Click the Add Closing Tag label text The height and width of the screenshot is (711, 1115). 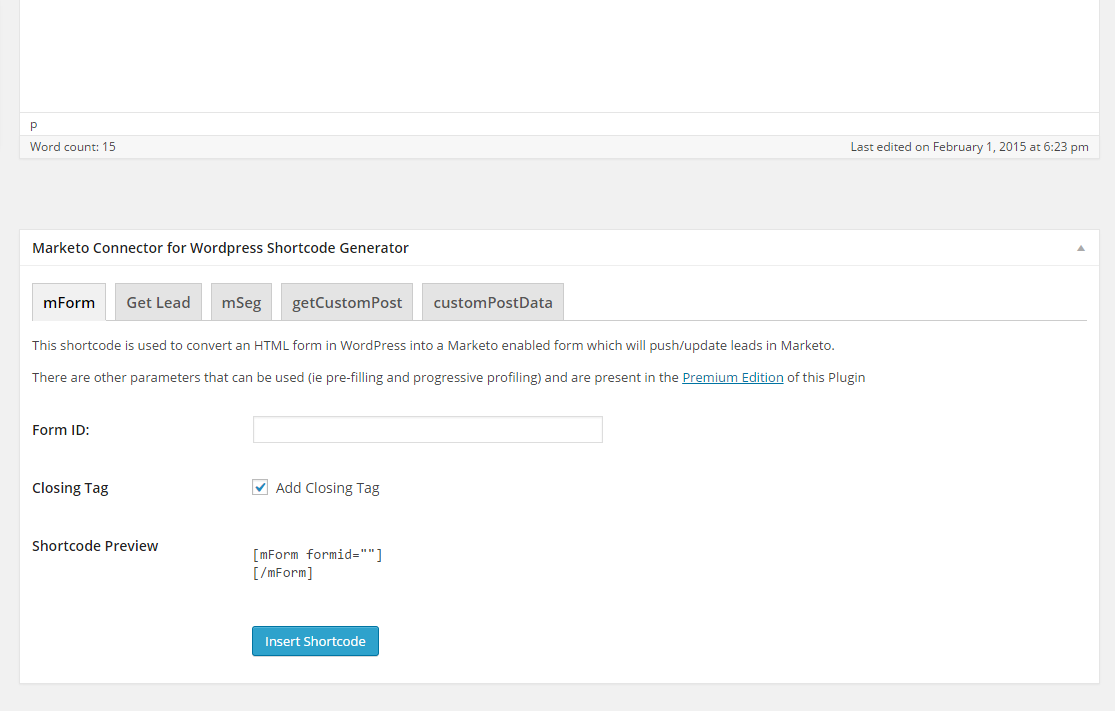point(328,488)
